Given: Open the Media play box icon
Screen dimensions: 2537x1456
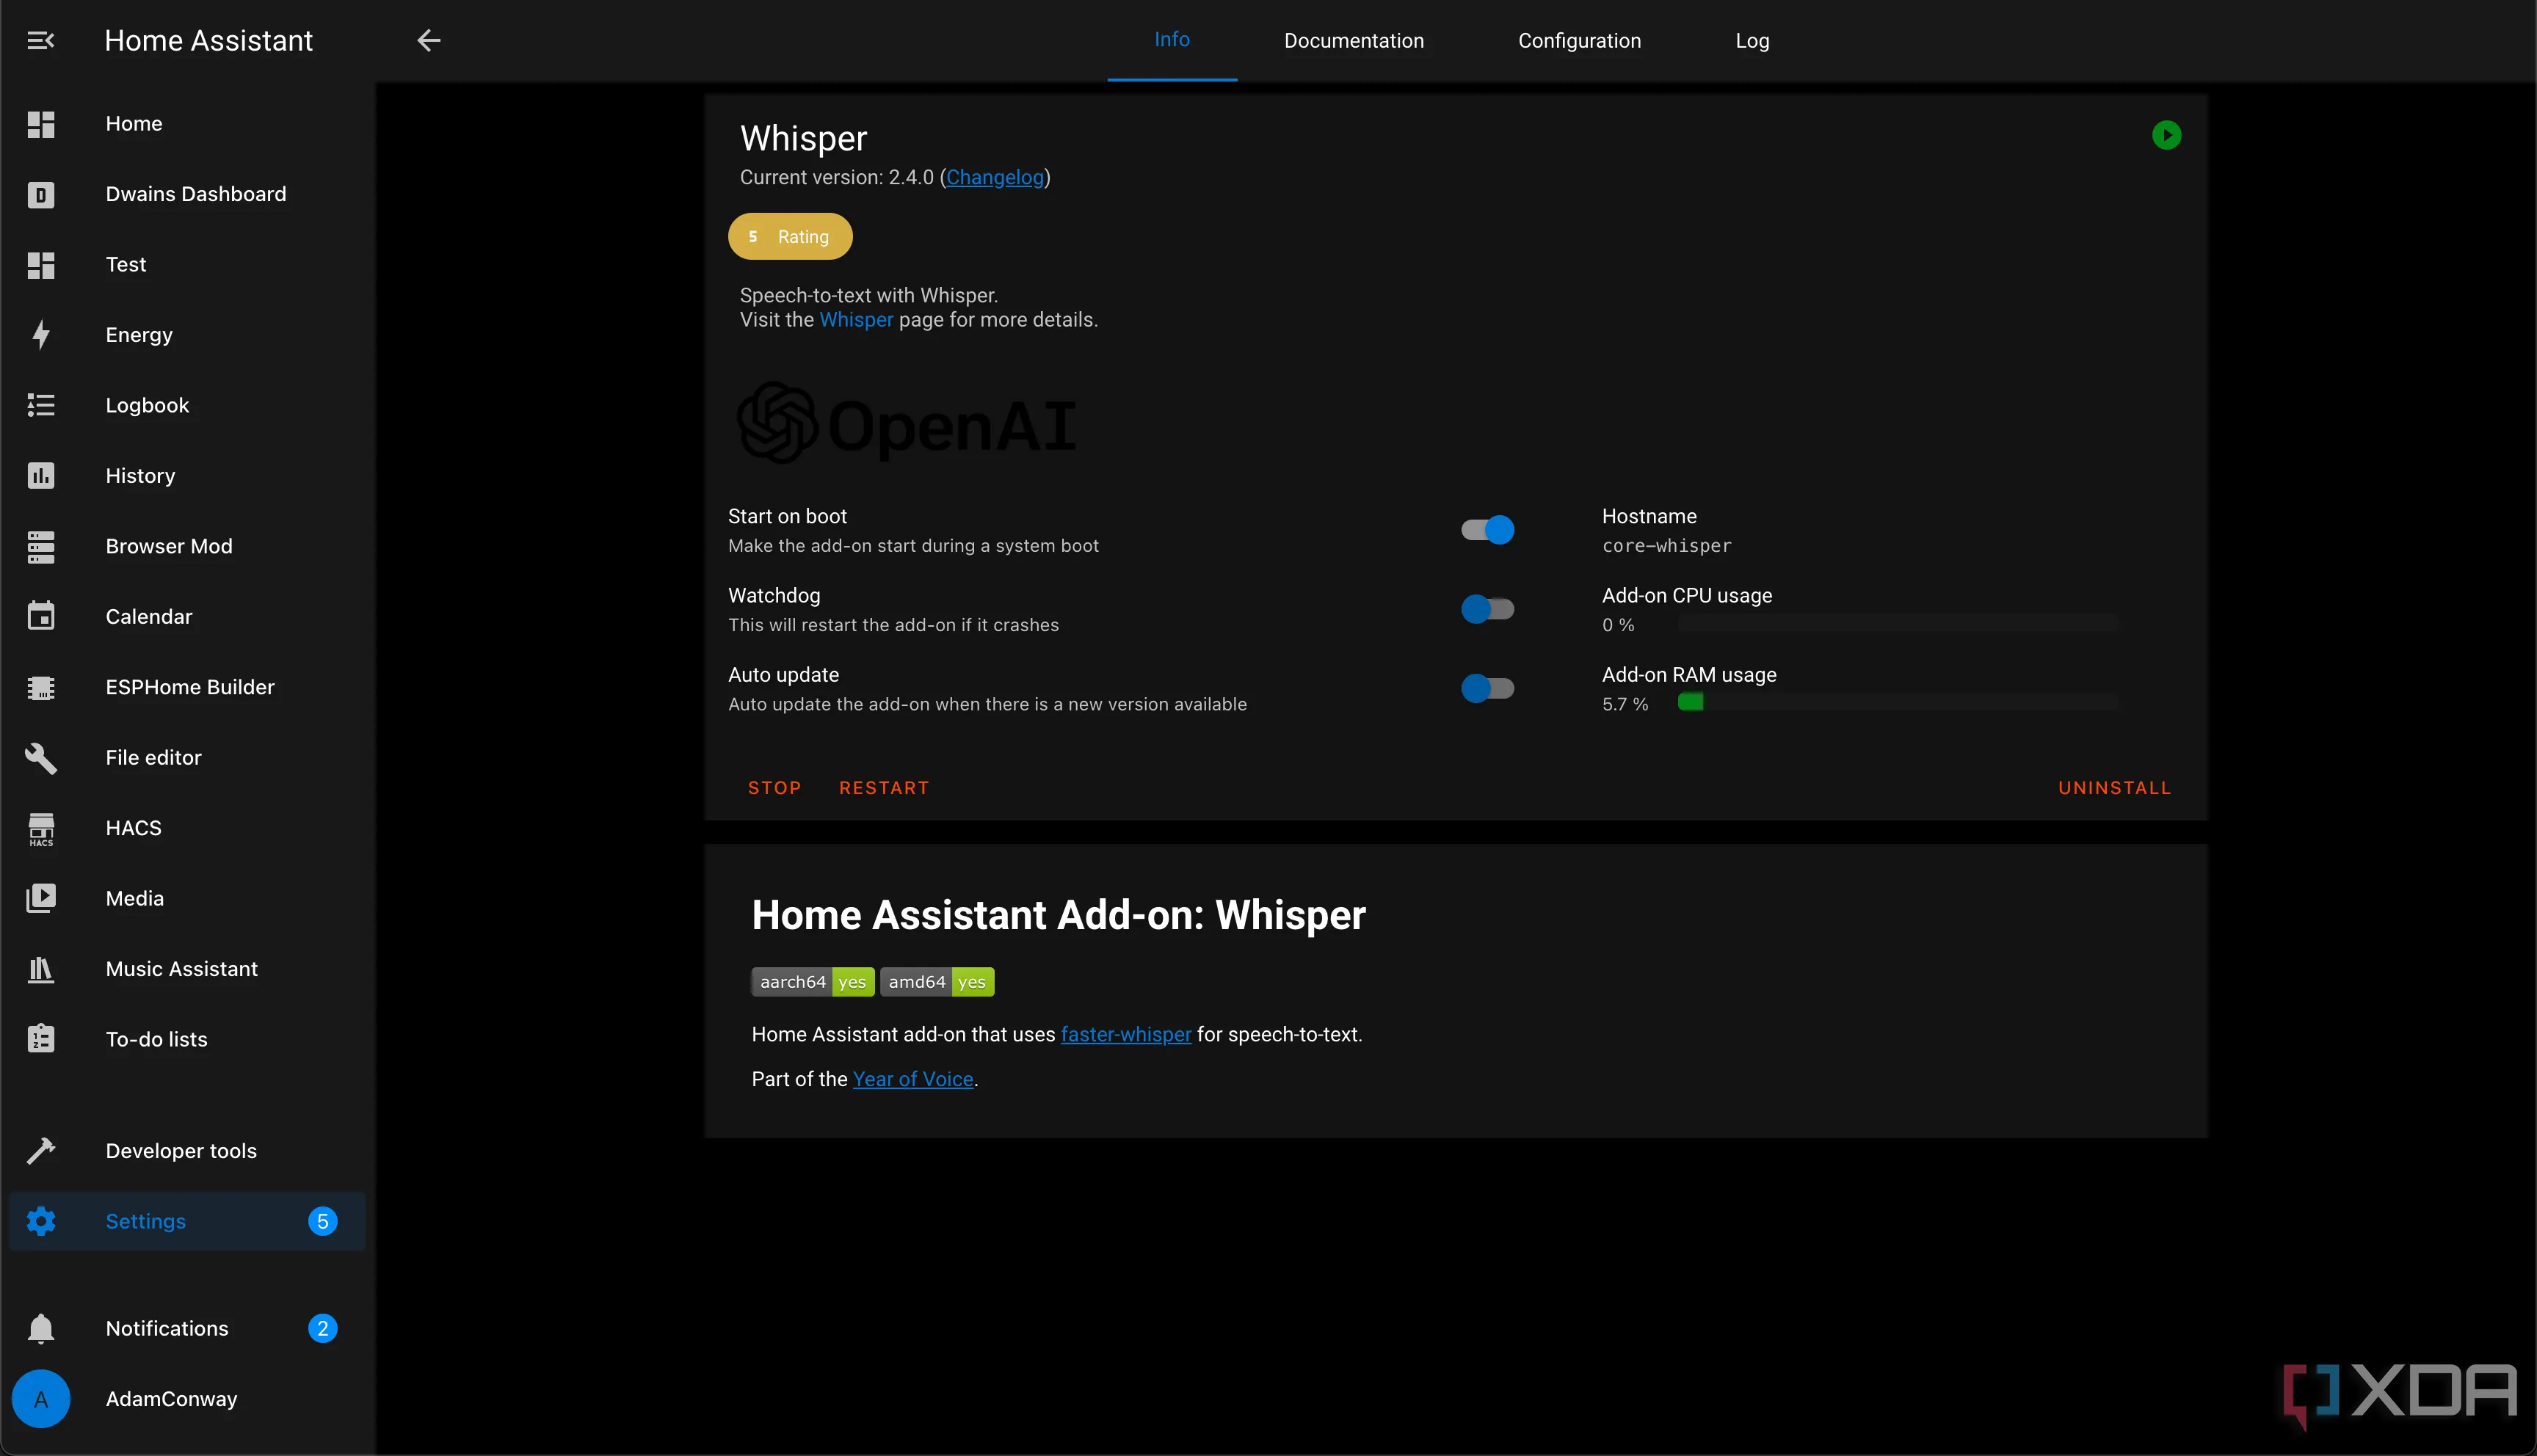Looking at the screenshot, I should pos(41,898).
